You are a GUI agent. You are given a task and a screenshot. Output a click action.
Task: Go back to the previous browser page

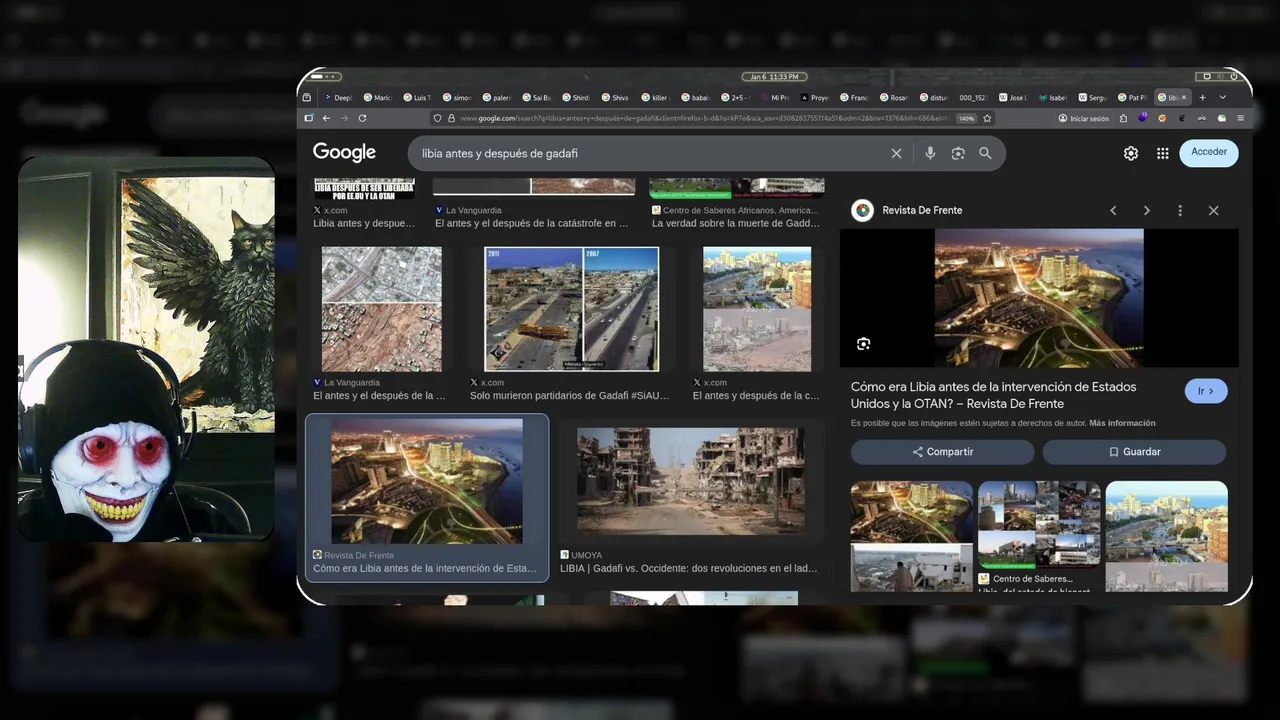point(326,118)
